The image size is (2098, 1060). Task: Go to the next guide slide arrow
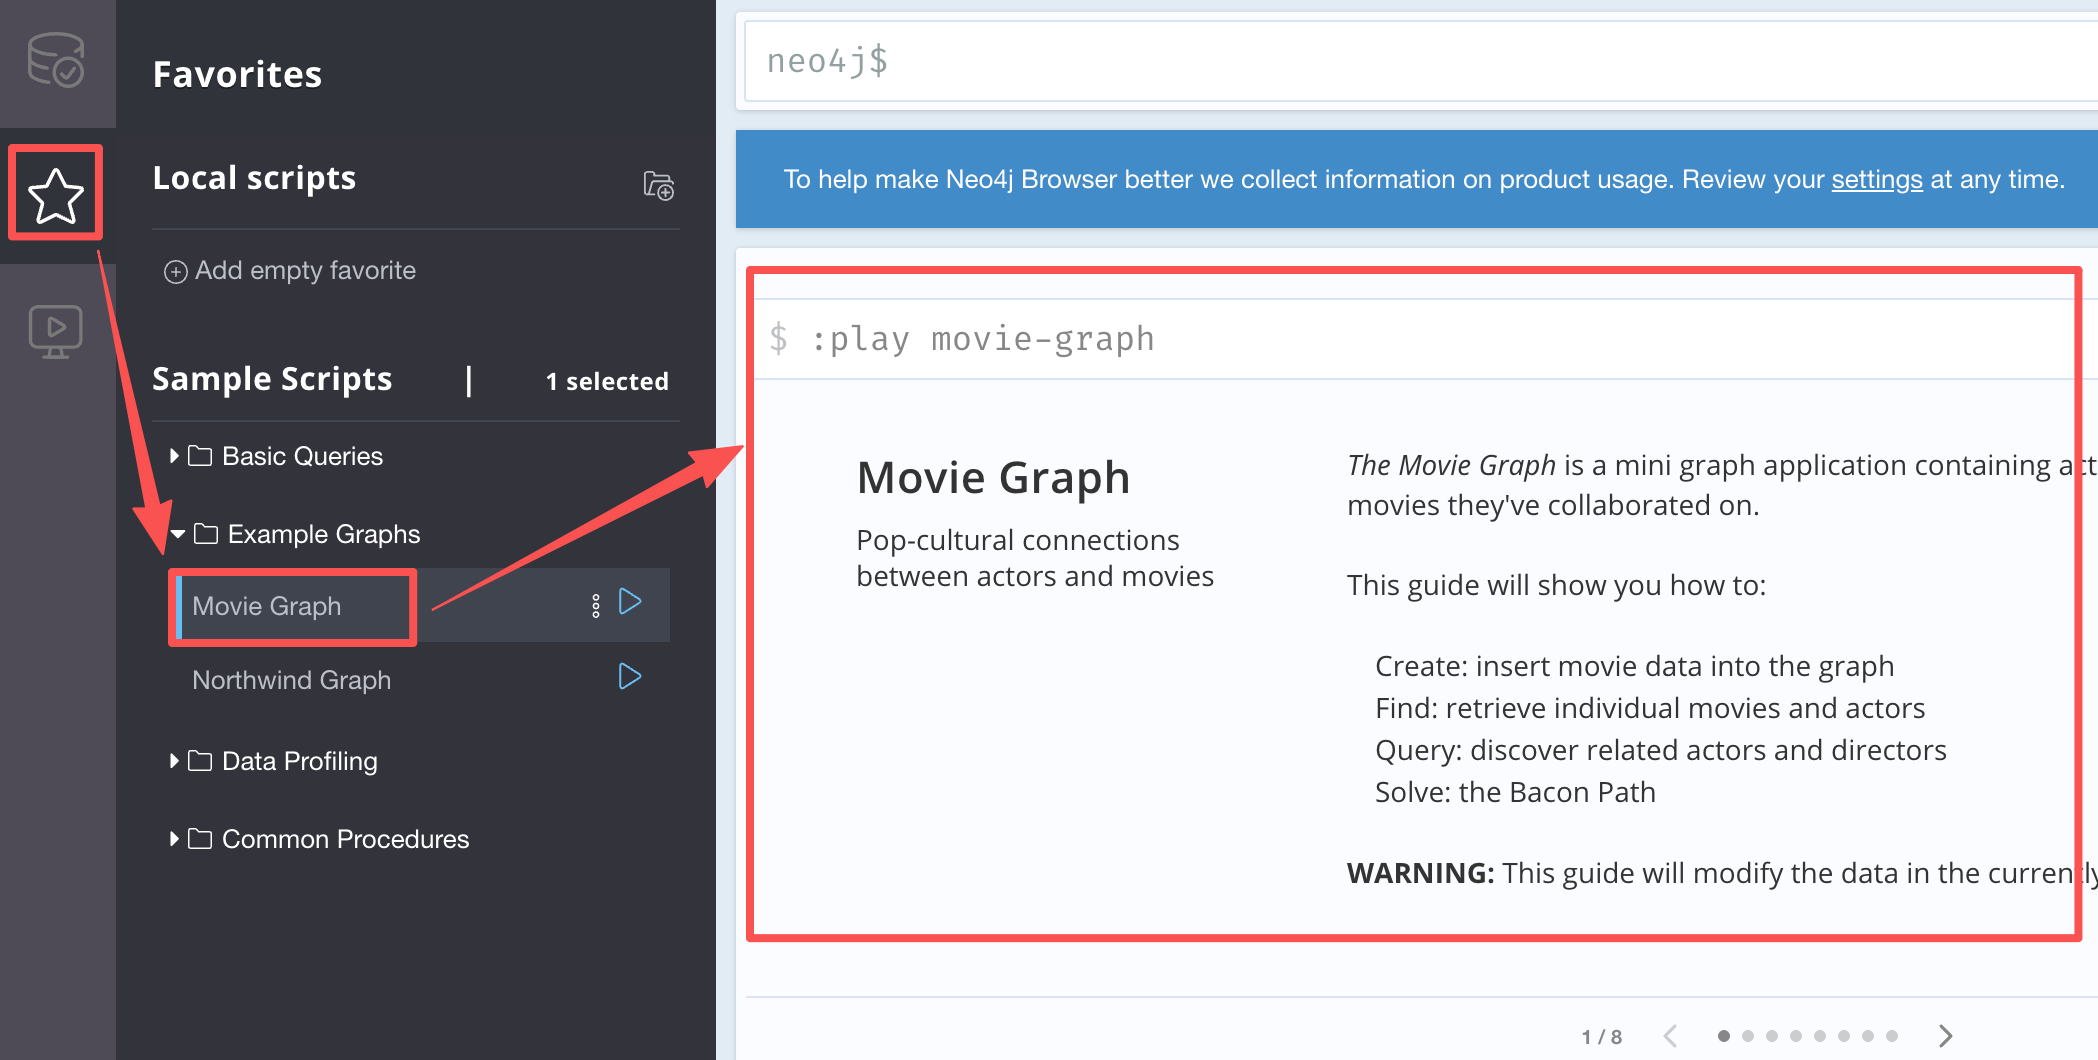pos(1945,1036)
